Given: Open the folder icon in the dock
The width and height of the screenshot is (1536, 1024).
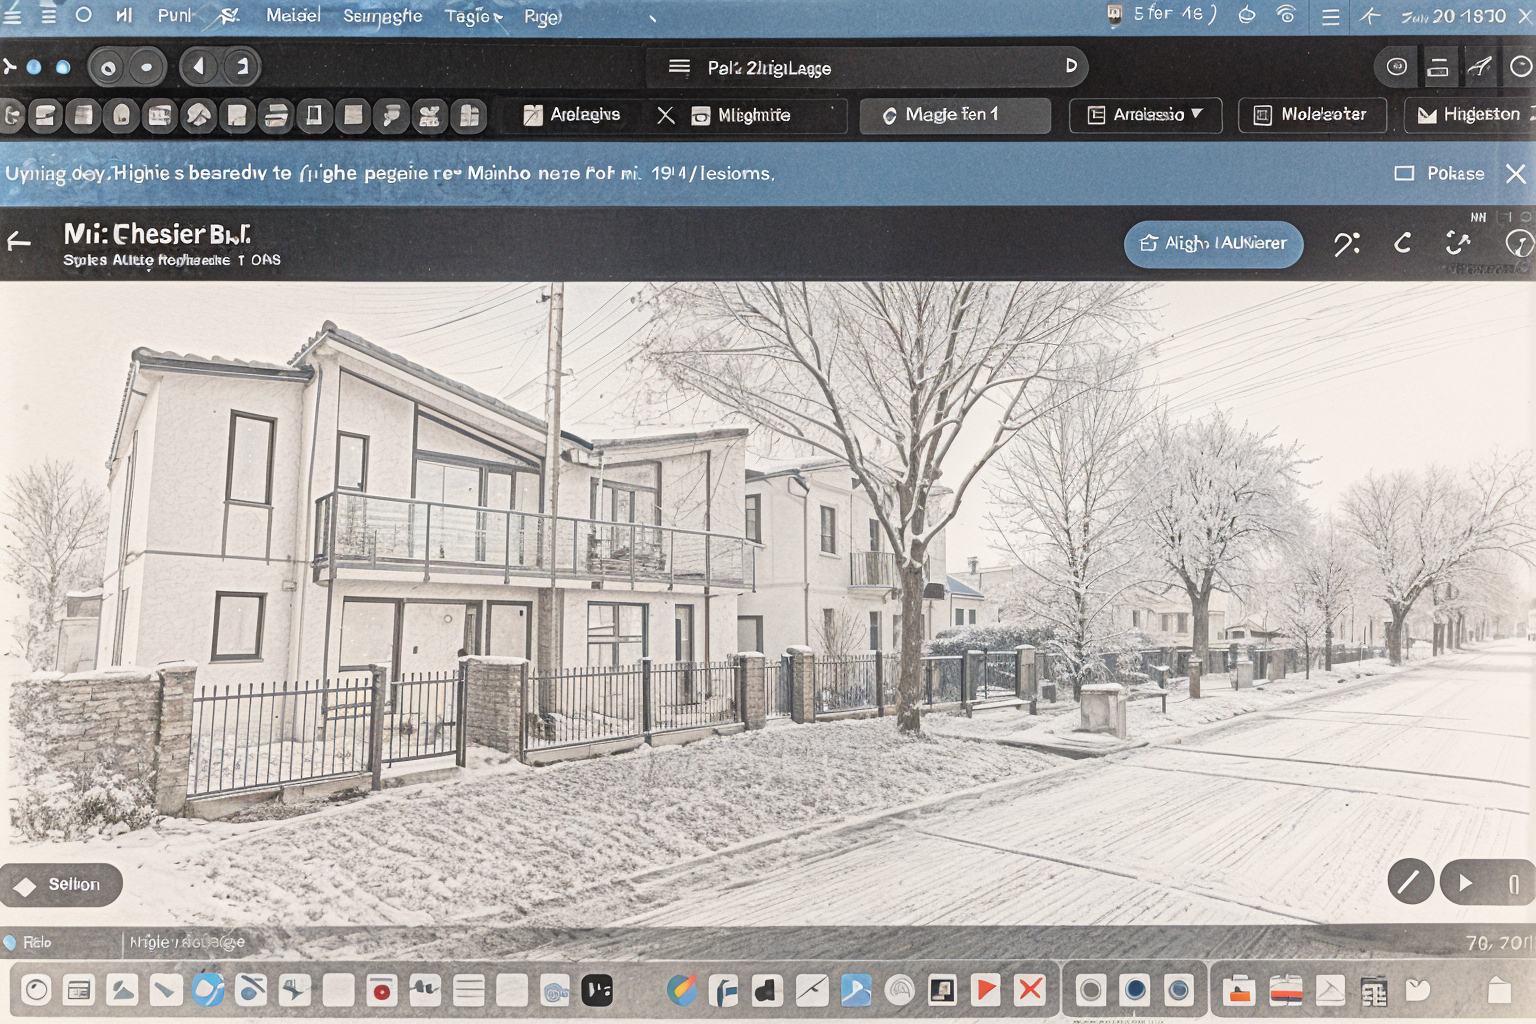Looking at the screenshot, I should pos(1239,991).
